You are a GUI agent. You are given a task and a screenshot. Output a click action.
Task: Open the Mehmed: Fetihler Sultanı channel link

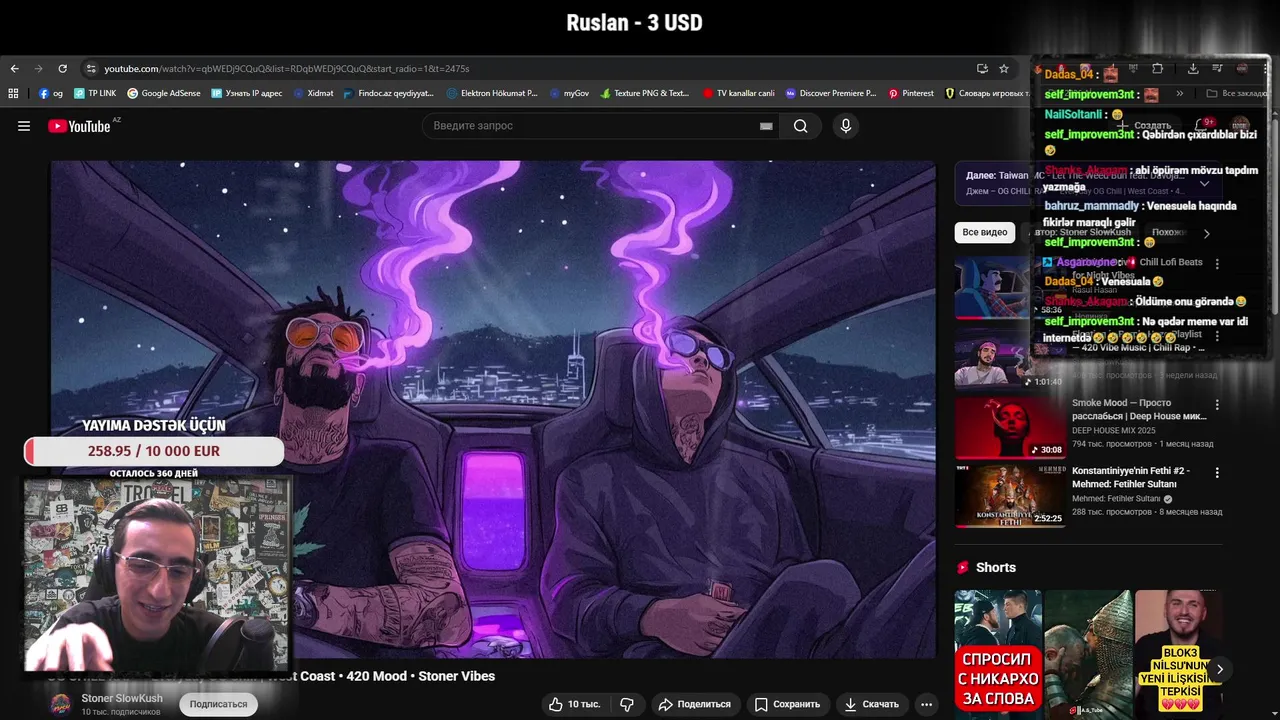pyautogui.click(x=1116, y=498)
